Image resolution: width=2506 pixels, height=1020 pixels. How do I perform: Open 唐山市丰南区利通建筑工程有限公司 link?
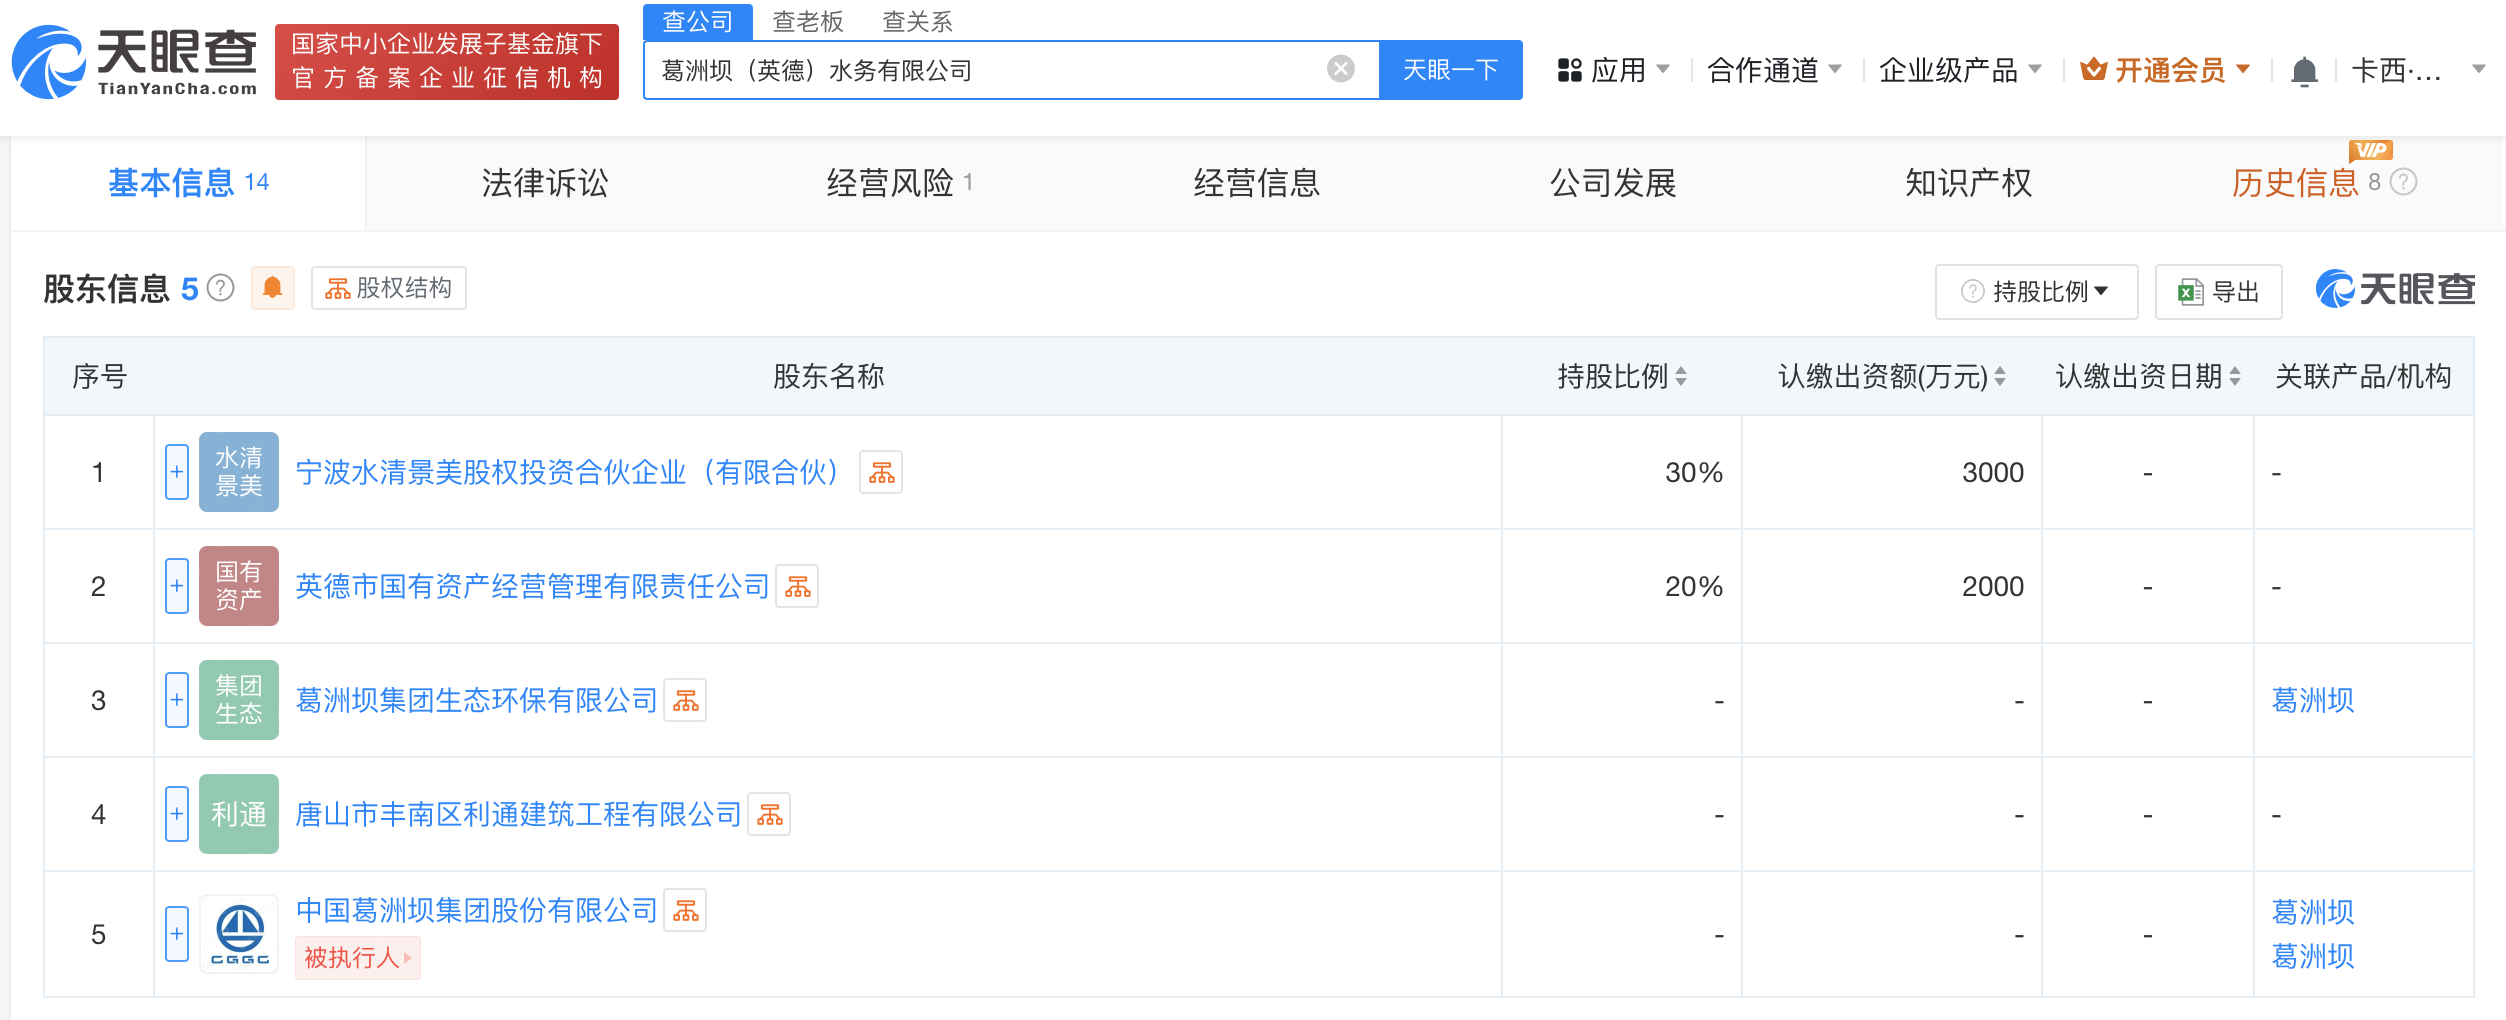tap(518, 814)
